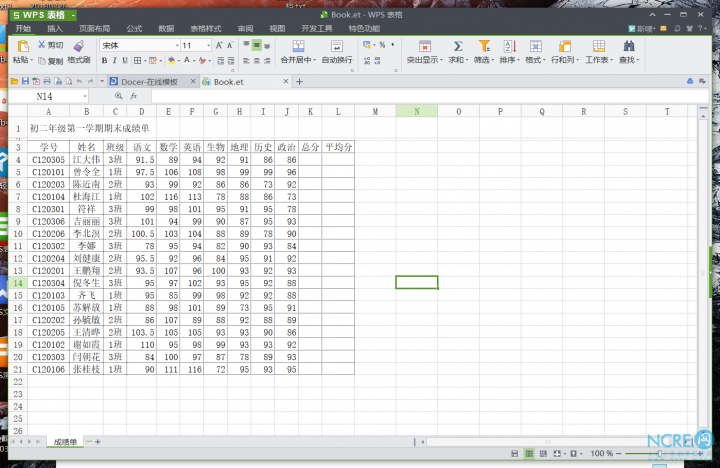Image resolution: width=720 pixels, height=468 pixels.
Task: Click the Find binoculars icon
Action: tap(629, 46)
